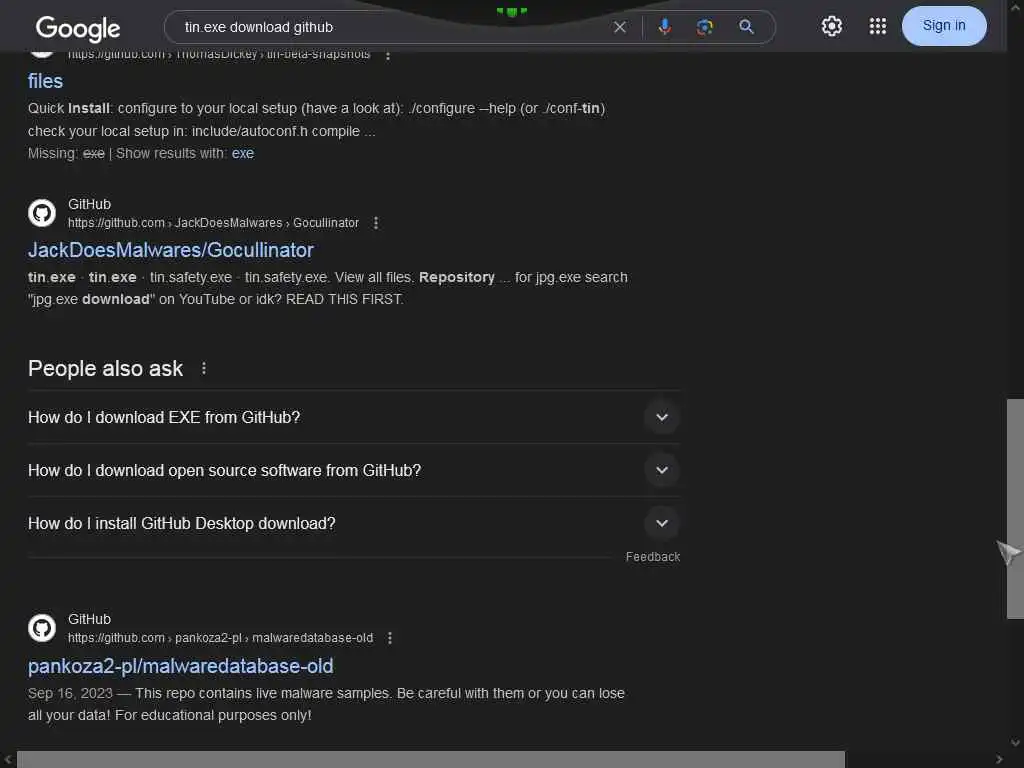This screenshot has width=1024, height=768.
Task: Expand 'How do I download open source software' question
Action: pyautogui.click(x=353, y=470)
